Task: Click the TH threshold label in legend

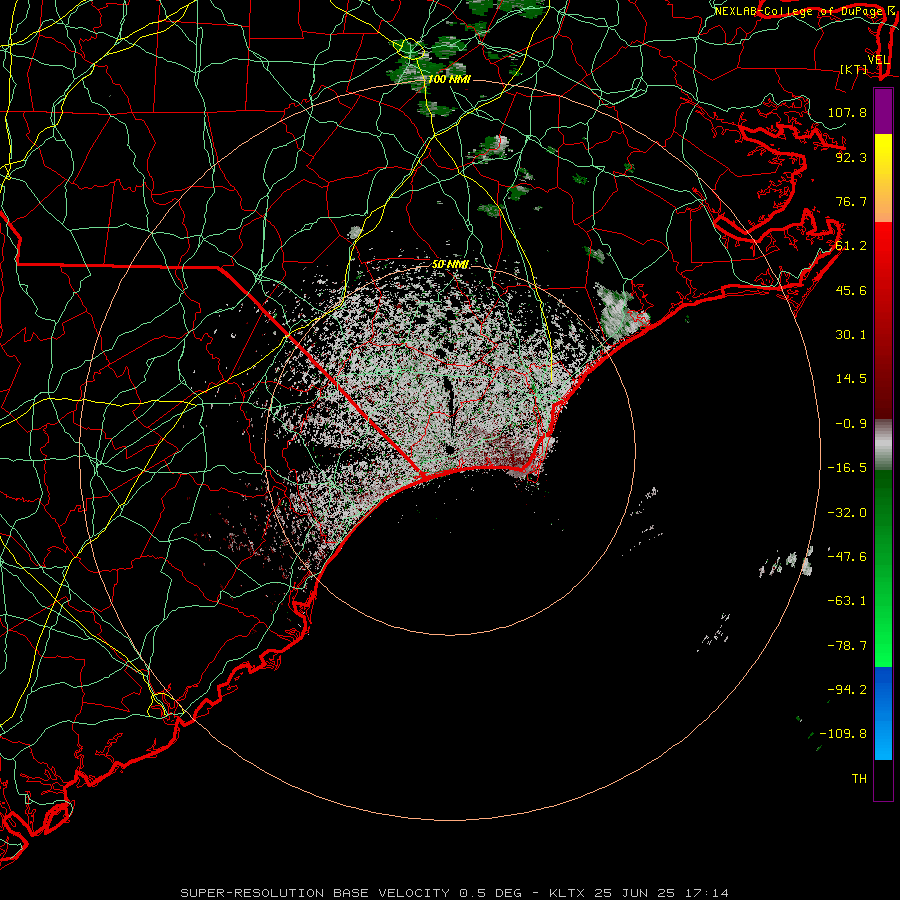Action: [x=859, y=778]
